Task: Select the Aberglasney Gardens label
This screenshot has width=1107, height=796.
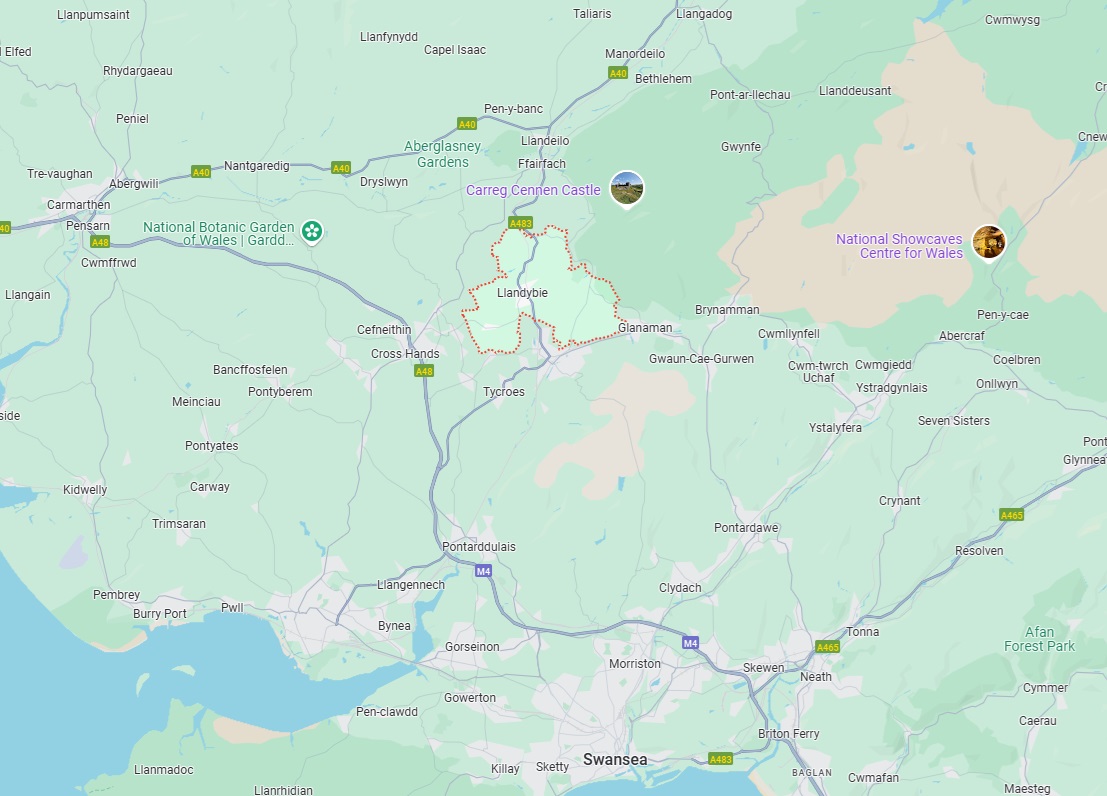Action: coord(442,154)
